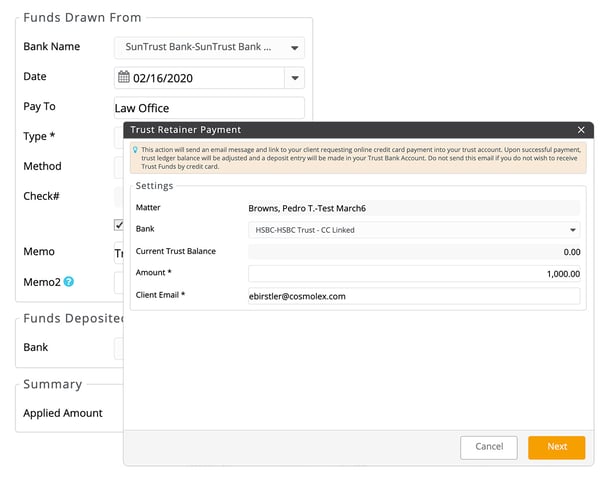Click the Cancel button
Image resolution: width=610 pixels, height=499 pixels.
point(489,447)
